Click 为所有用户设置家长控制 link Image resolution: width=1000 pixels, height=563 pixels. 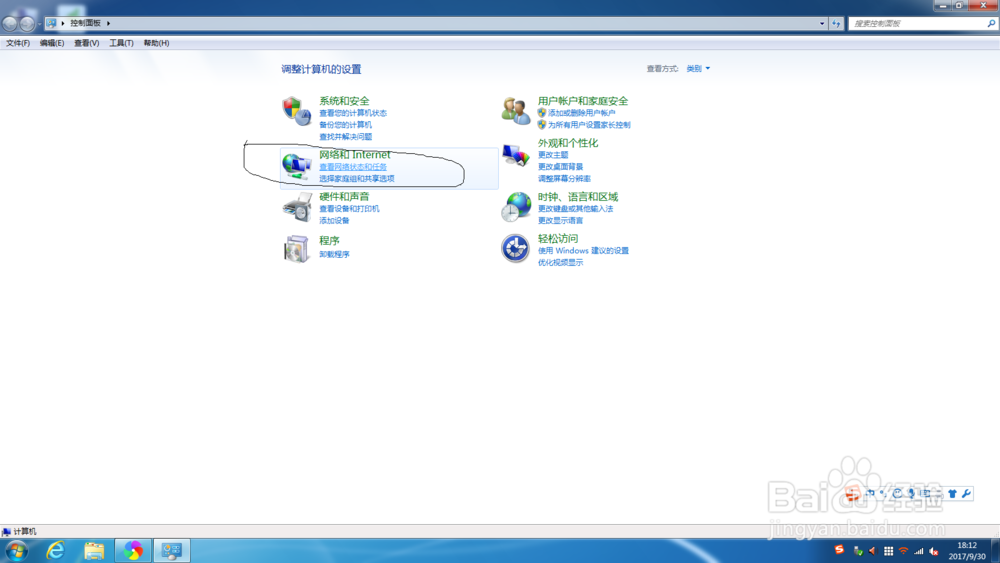tap(589, 125)
